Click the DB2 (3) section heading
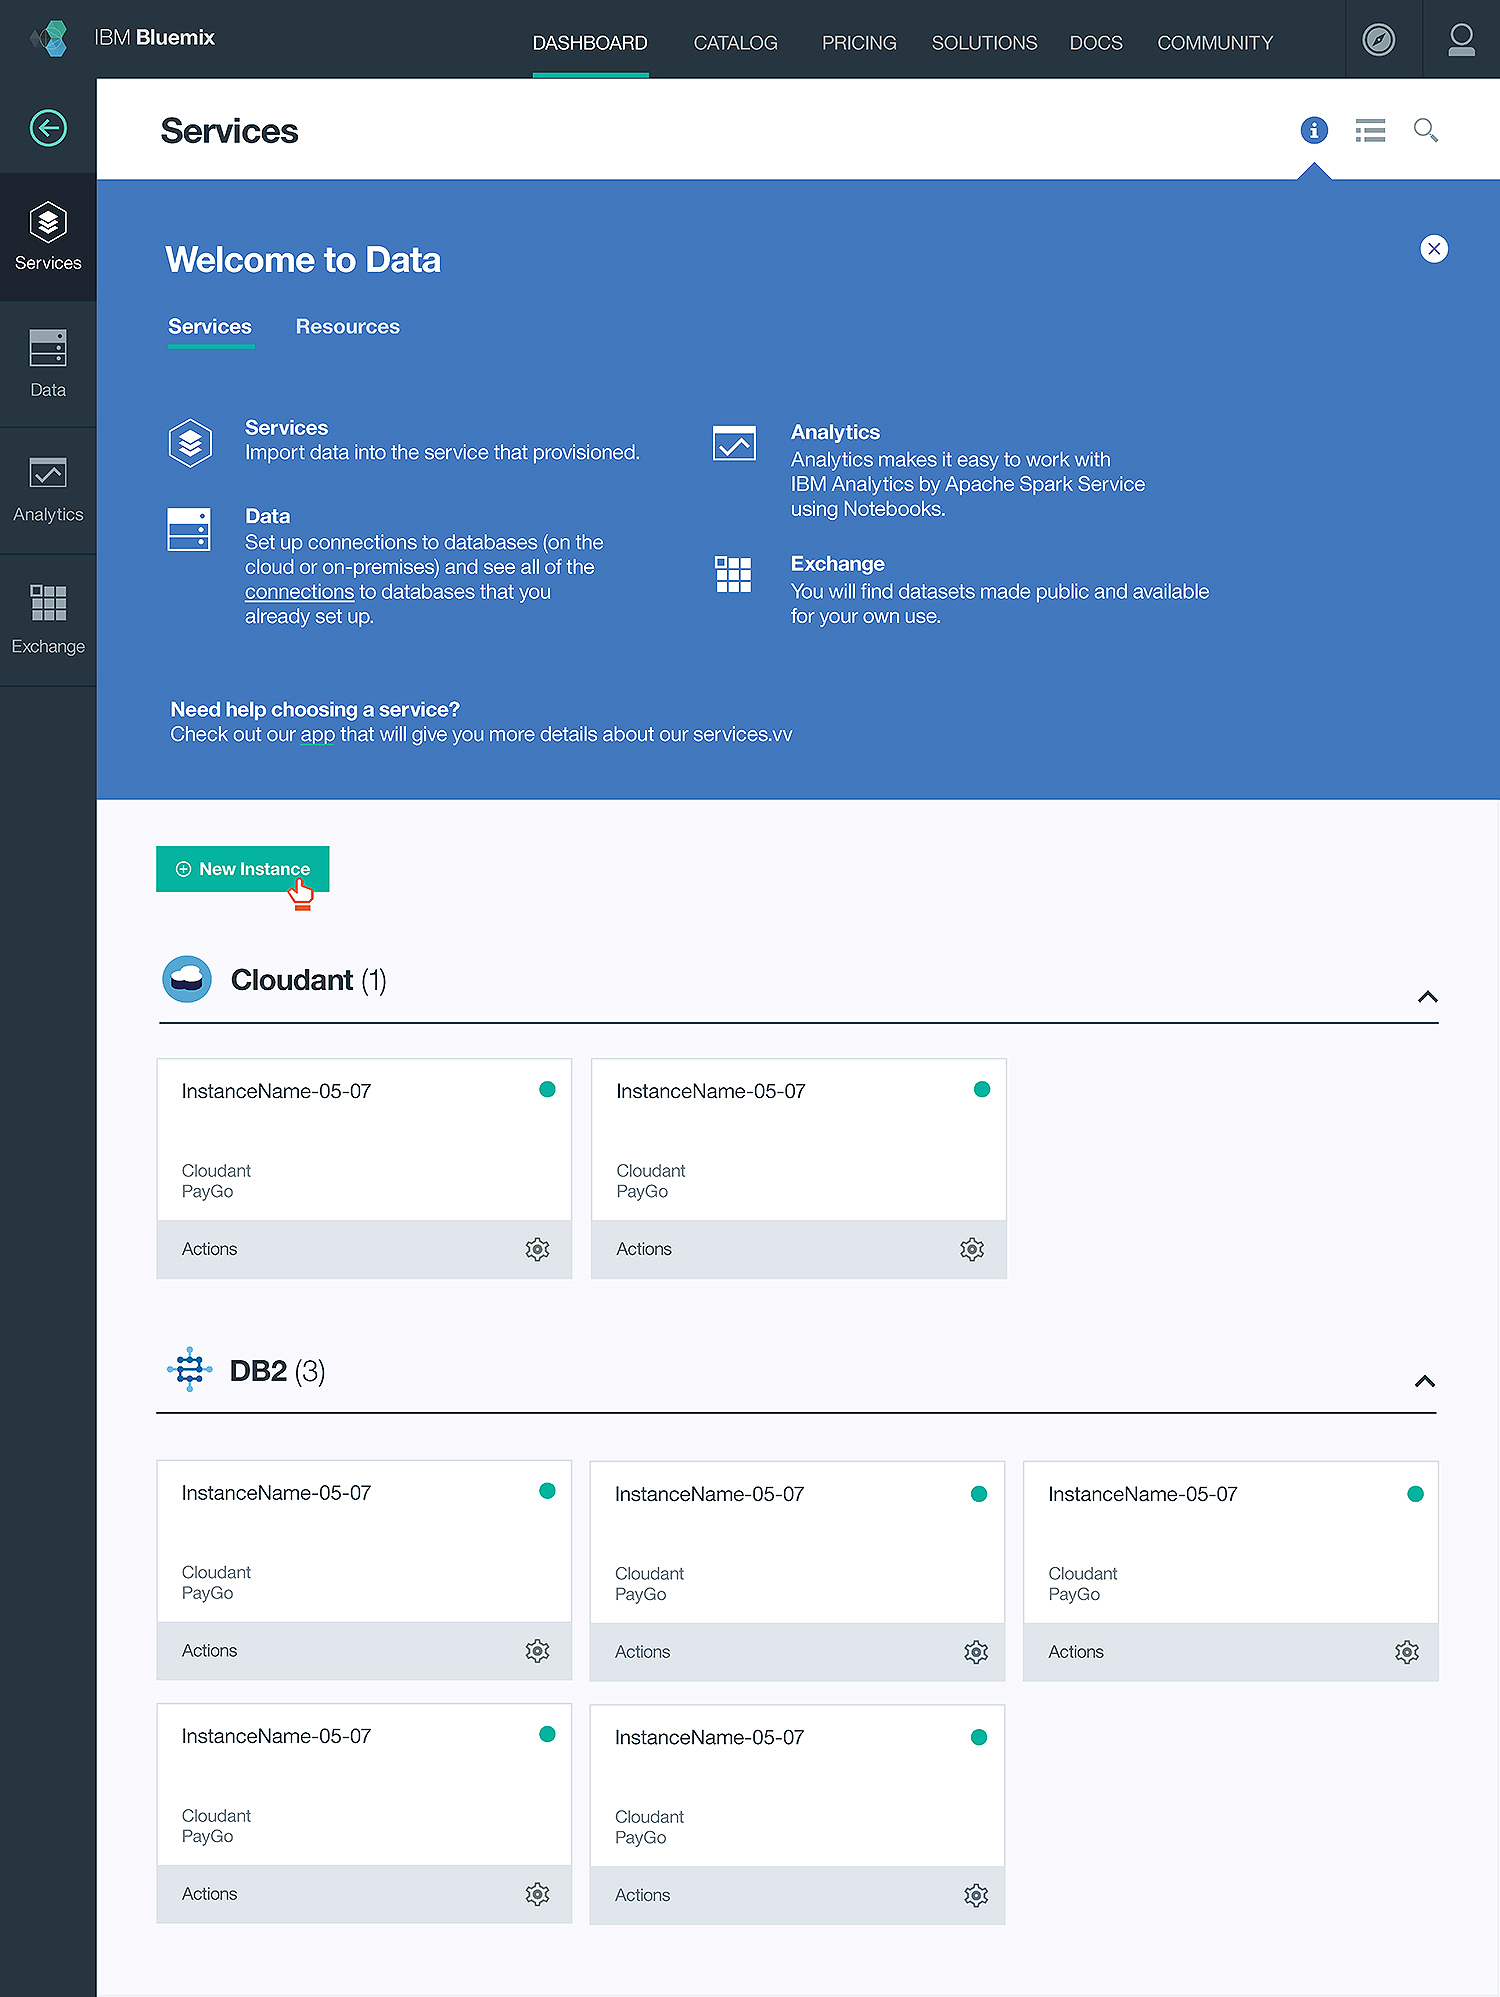The height and width of the screenshot is (1997, 1500). [277, 1371]
